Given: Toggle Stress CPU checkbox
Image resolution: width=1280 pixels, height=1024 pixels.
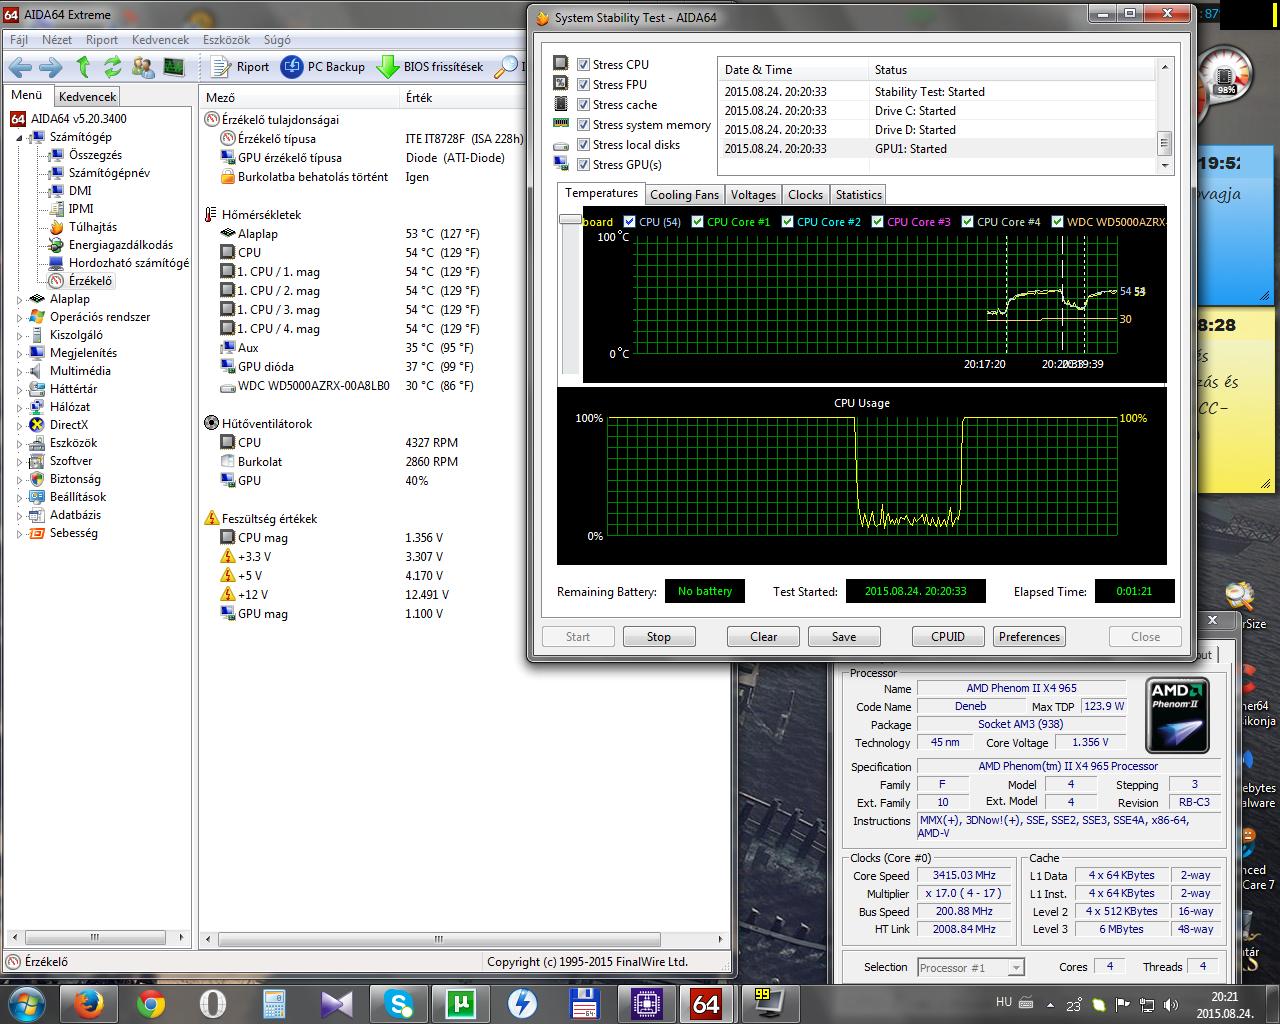Looking at the screenshot, I should 583,64.
